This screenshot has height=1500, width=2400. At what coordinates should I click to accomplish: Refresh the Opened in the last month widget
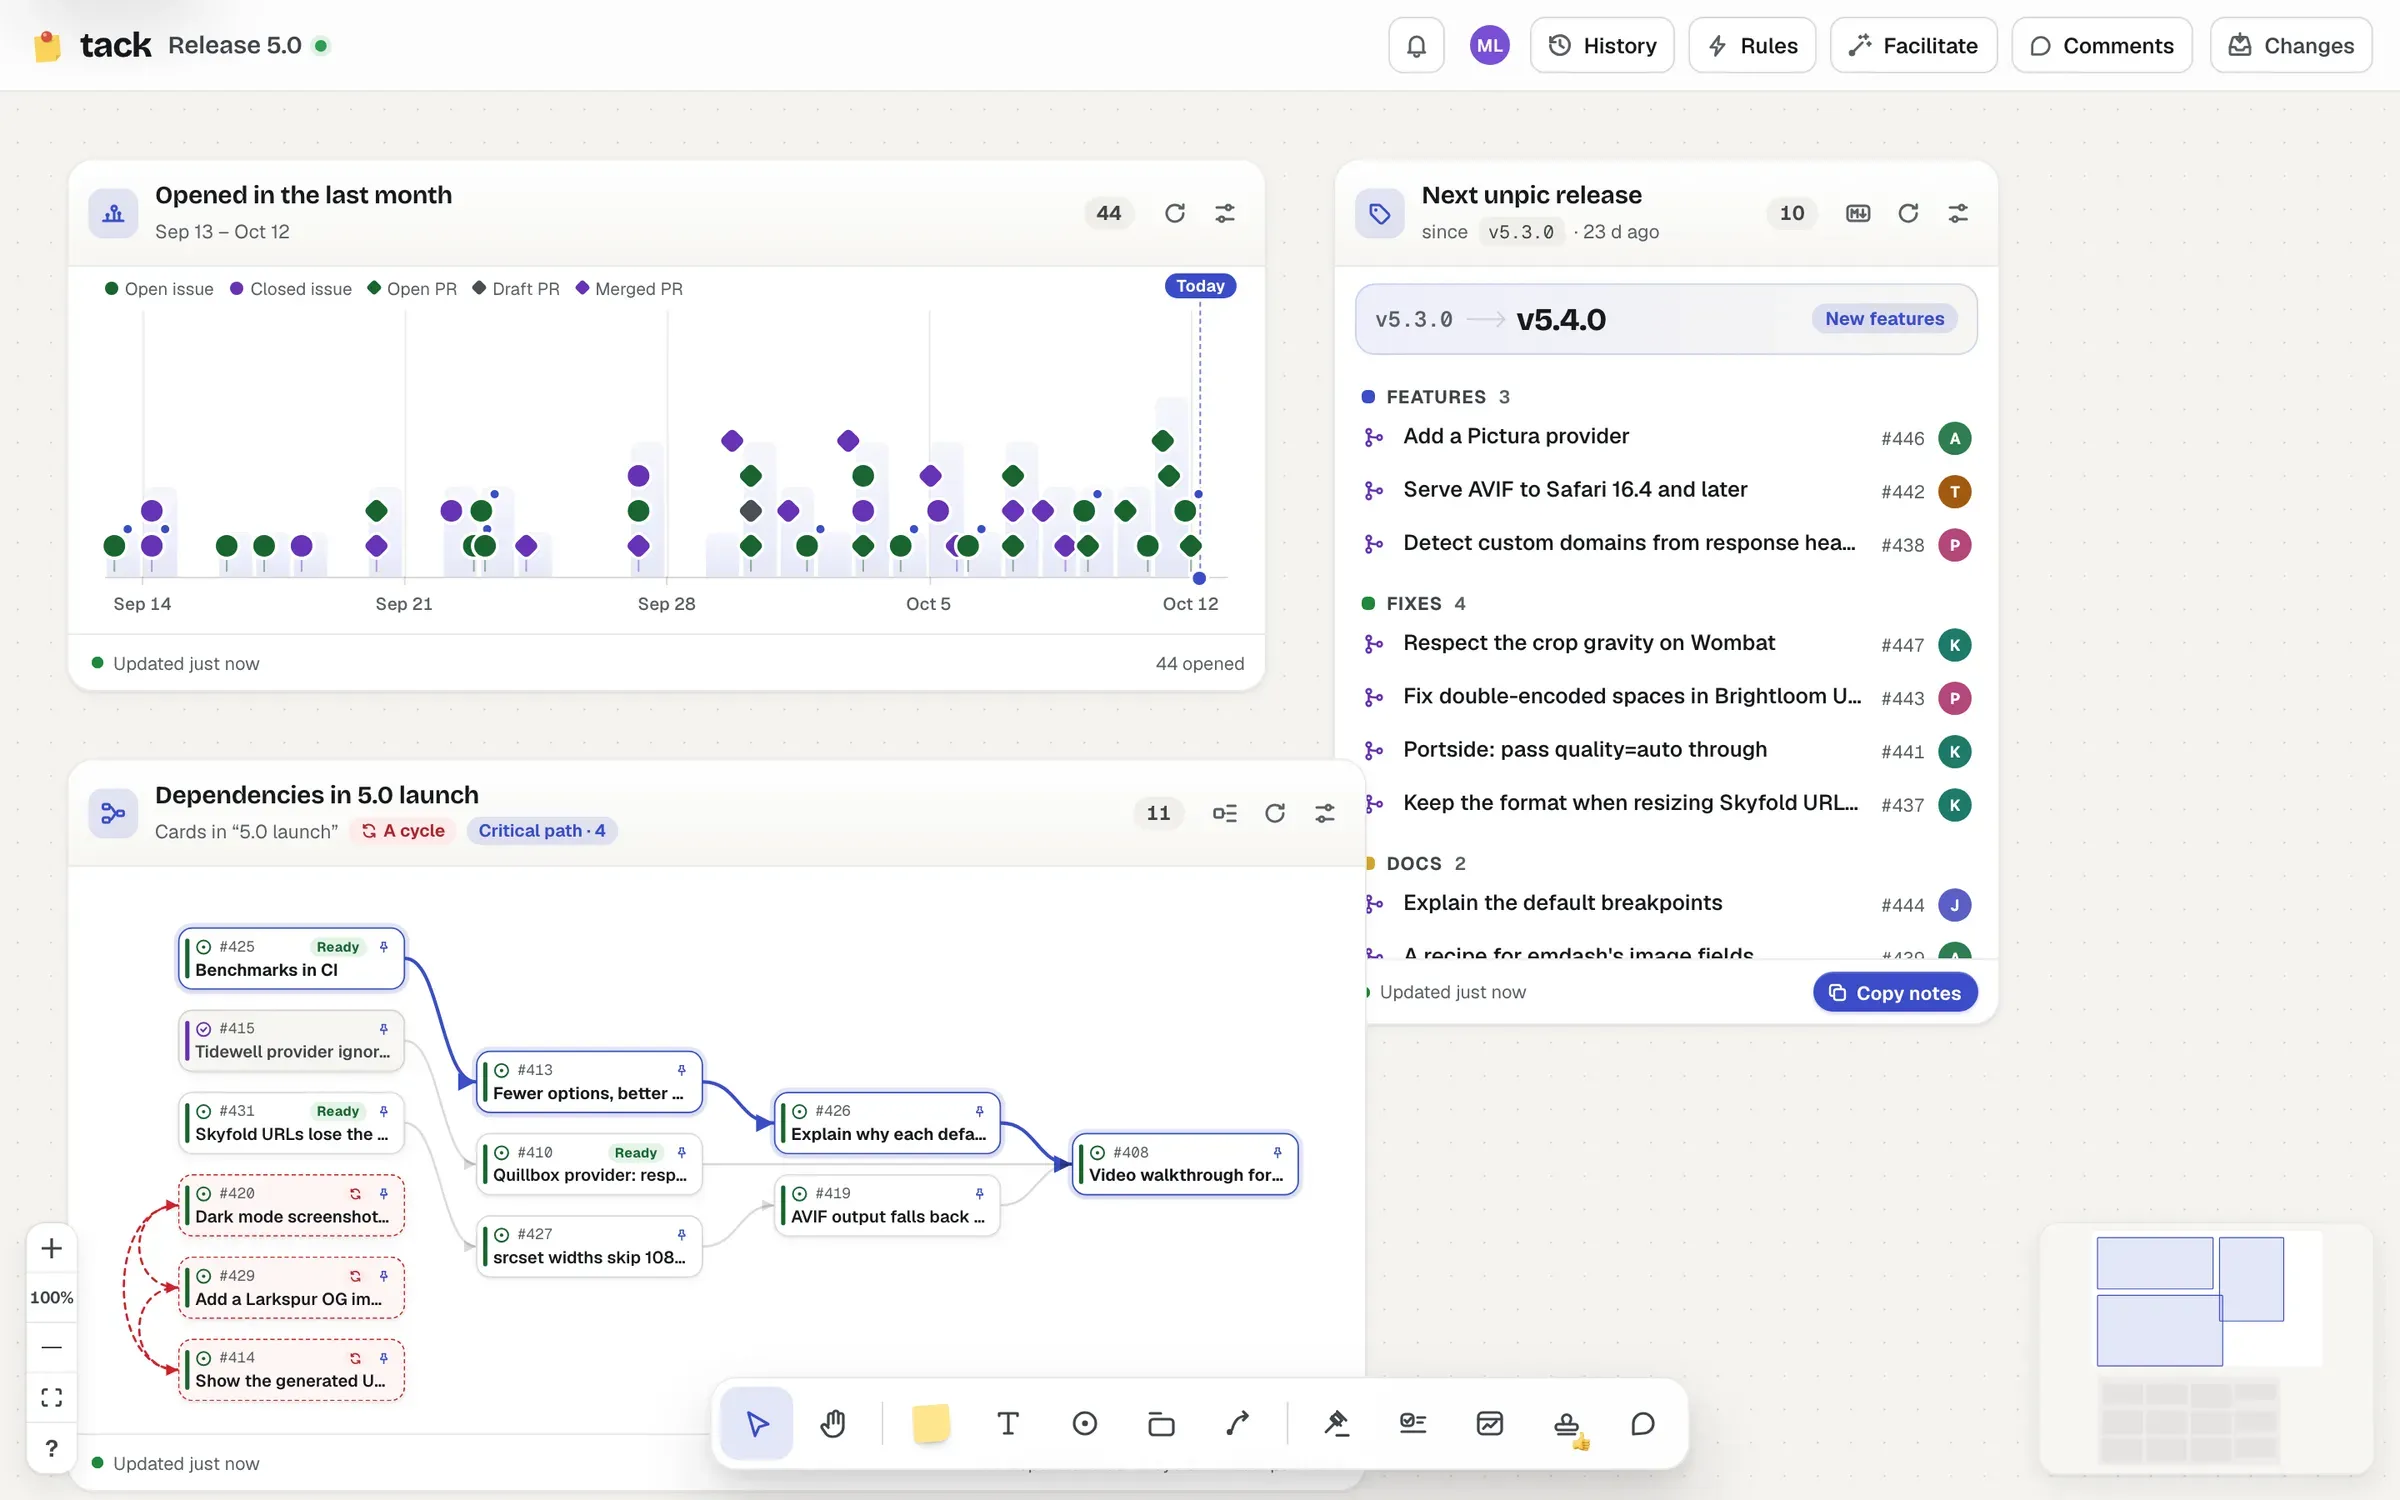1175,213
